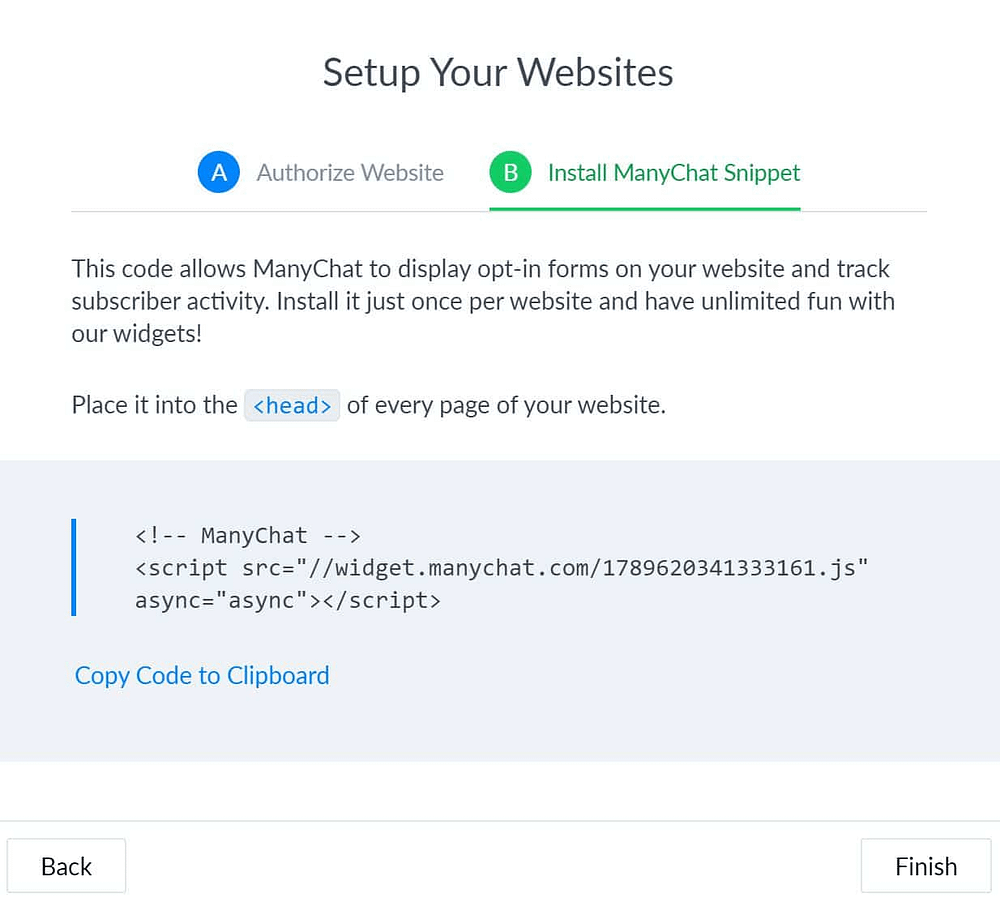Select the Install ManyChat Snippet tab label
The height and width of the screenshot is (903, 1000).
(x=674, y=173)
